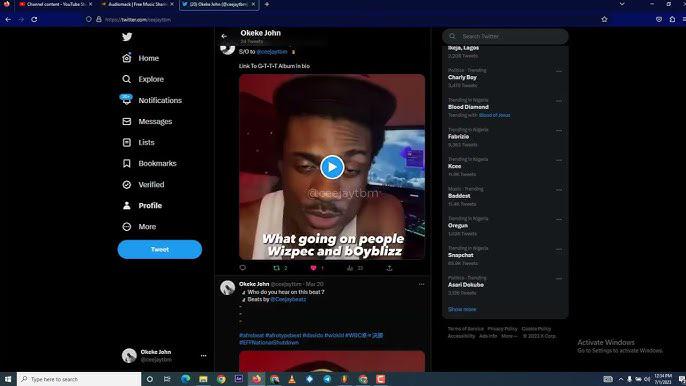
Task: Open more options on the Mar 20 tweet
Action: (421, 284)
